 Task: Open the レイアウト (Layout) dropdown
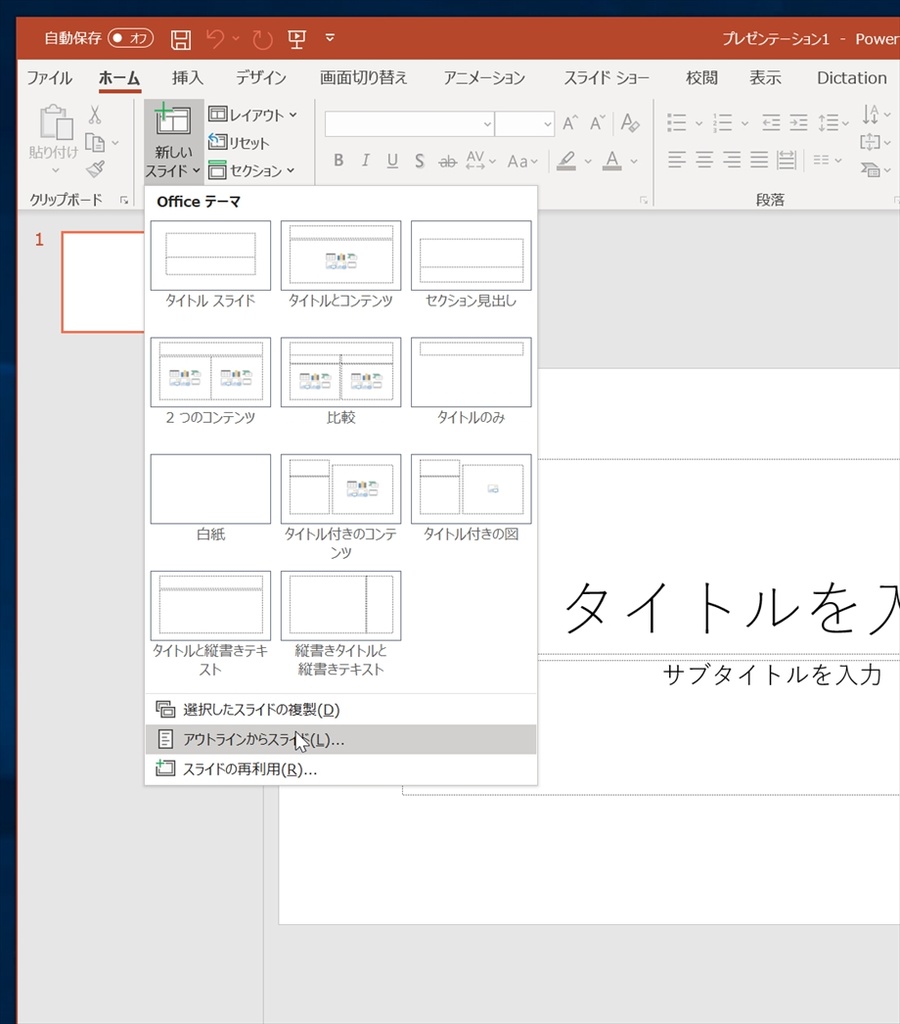coord(253,115)
